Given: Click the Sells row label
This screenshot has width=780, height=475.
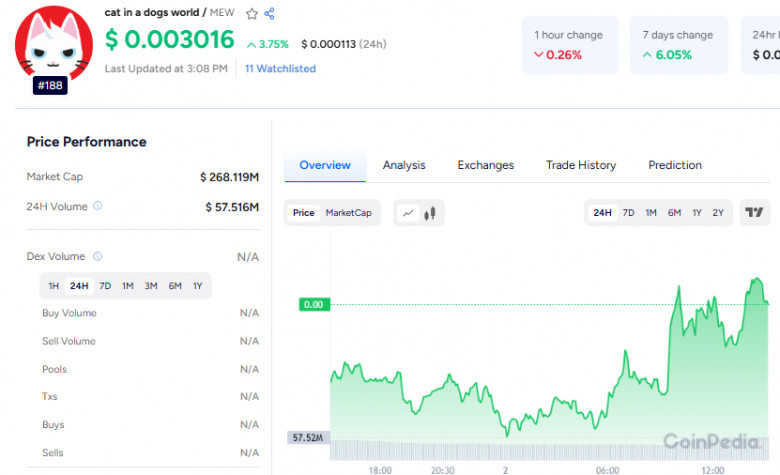Looking at the screenshot, I should click(52, 453).
